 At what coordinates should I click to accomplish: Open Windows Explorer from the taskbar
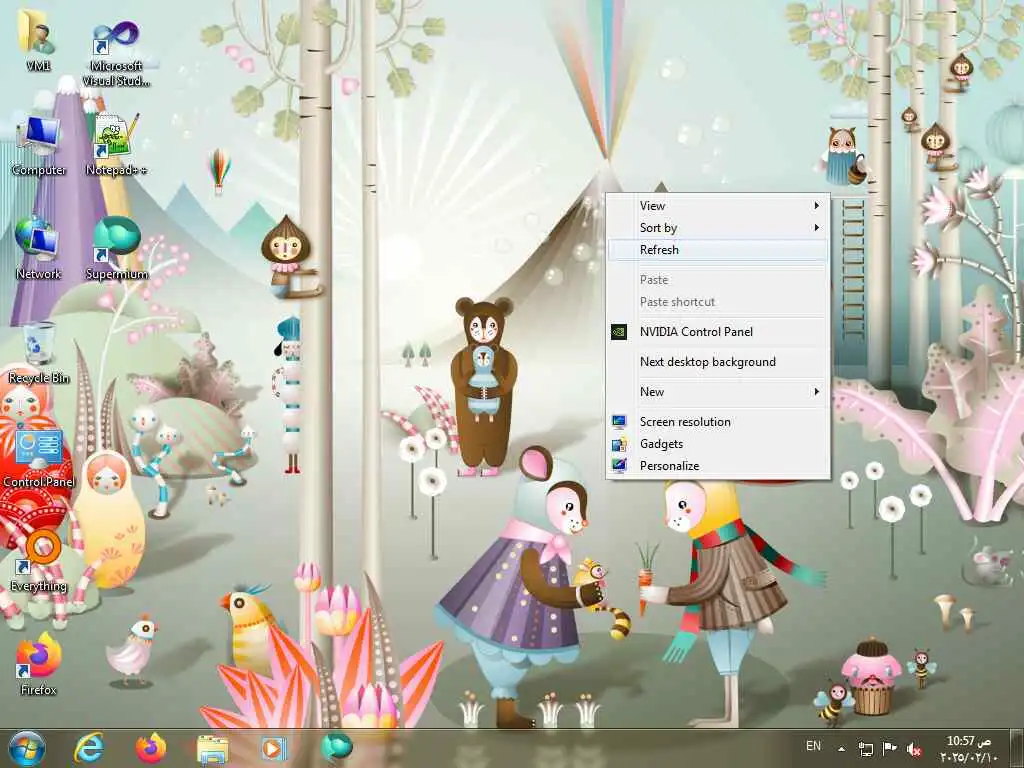pos(212,749)
